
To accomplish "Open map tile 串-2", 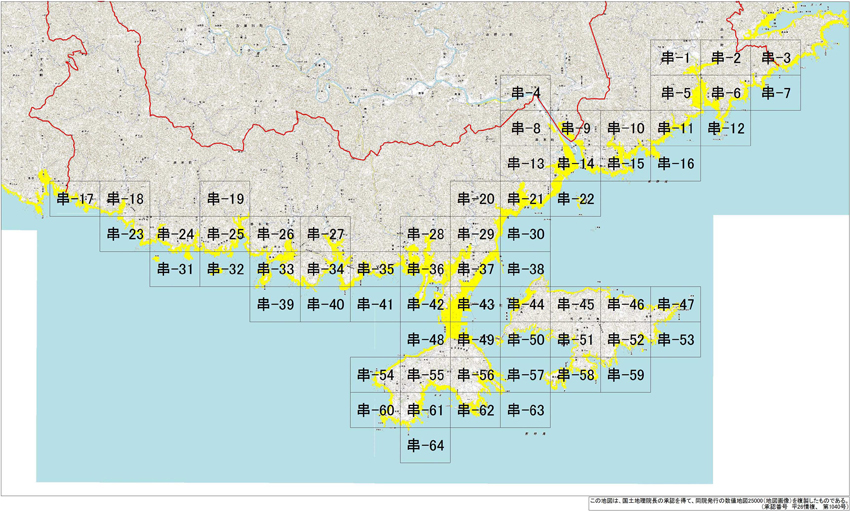I will [x=725, y=57].
